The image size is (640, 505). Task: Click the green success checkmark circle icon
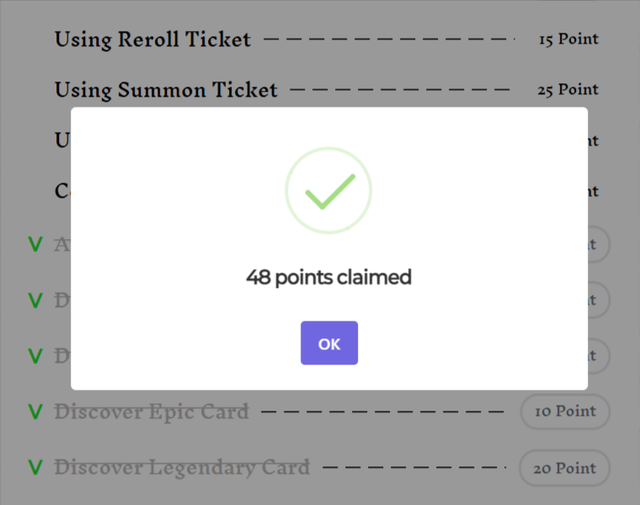pyautogui.click(x=328, y=190)
